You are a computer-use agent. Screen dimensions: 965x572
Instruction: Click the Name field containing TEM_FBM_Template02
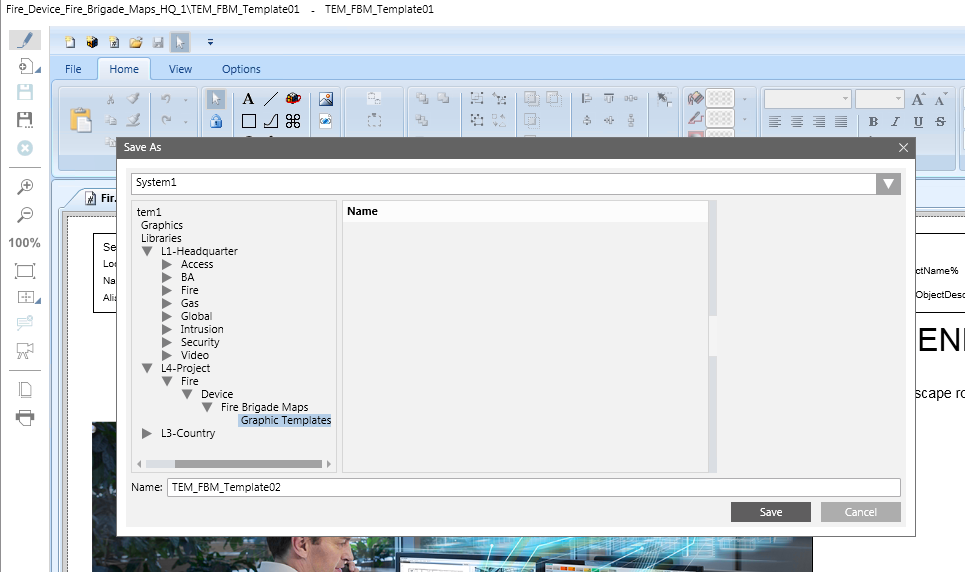tap(533, 488)
